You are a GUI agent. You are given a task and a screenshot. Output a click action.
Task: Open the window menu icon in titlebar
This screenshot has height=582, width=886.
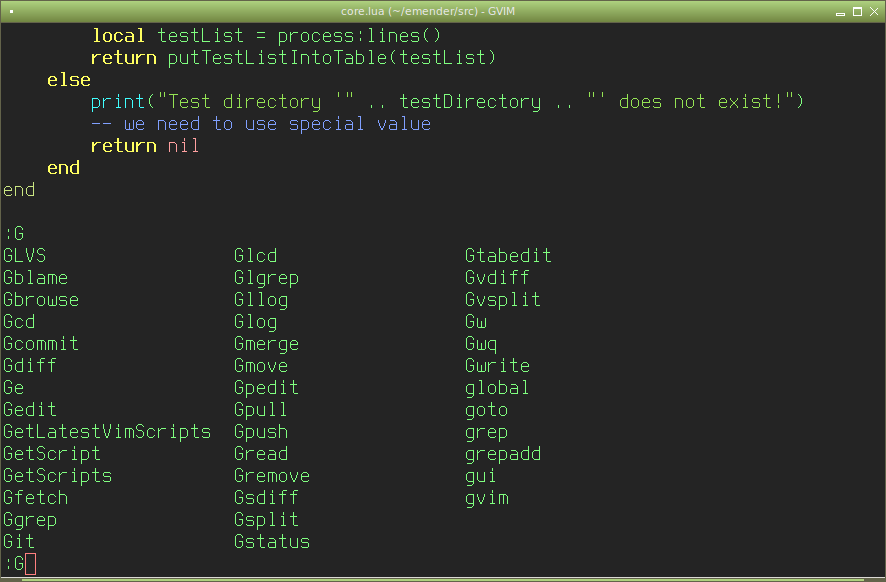pyautogui.click(x=10, y=11)
